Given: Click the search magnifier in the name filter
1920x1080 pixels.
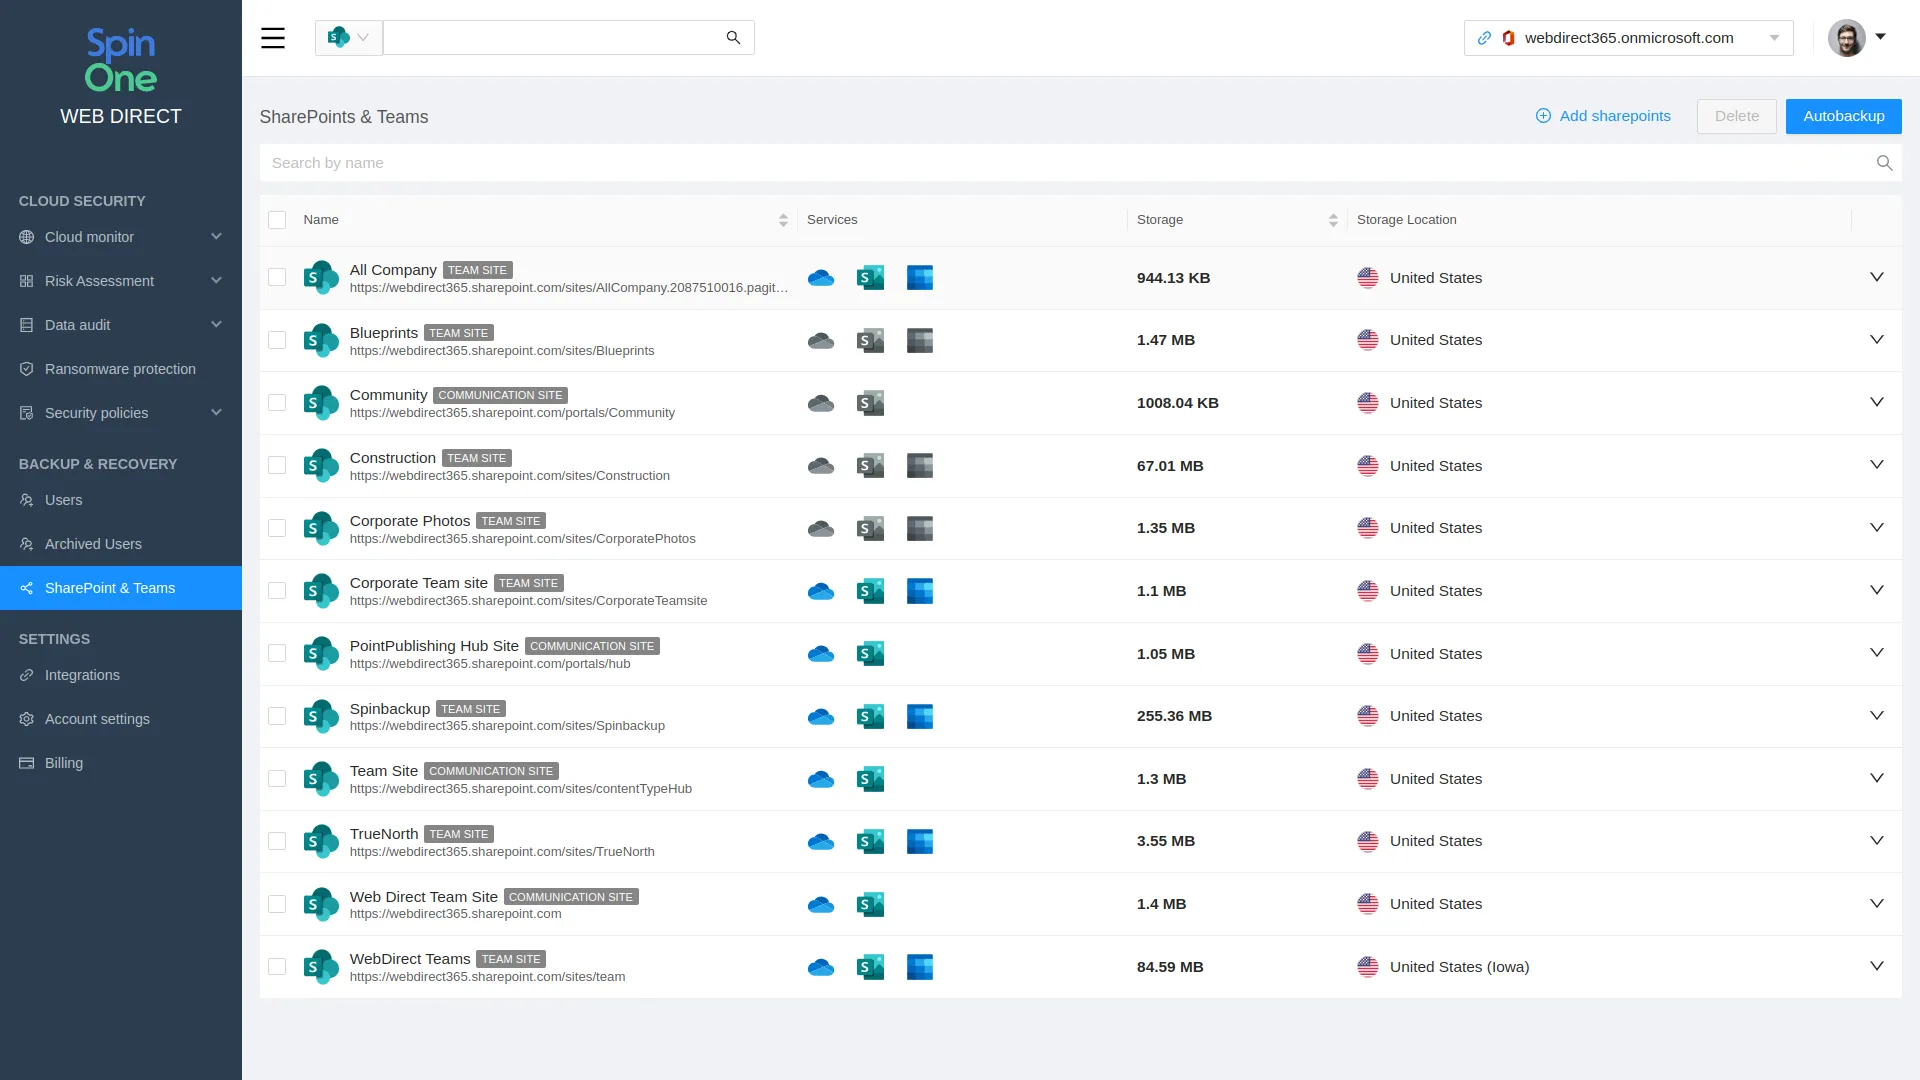Looking at the screenshot, I should [1884, 162].
